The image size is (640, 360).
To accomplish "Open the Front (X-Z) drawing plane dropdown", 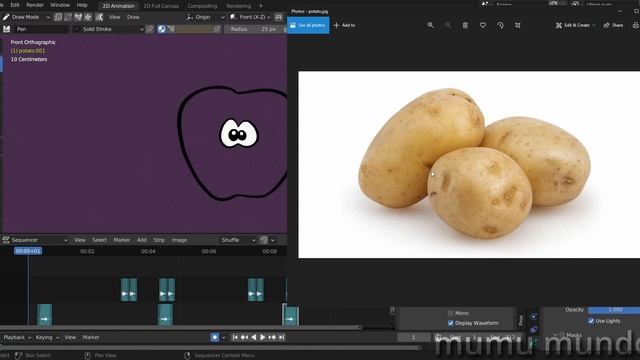I will pyautogui.click(x=250, y=17).
